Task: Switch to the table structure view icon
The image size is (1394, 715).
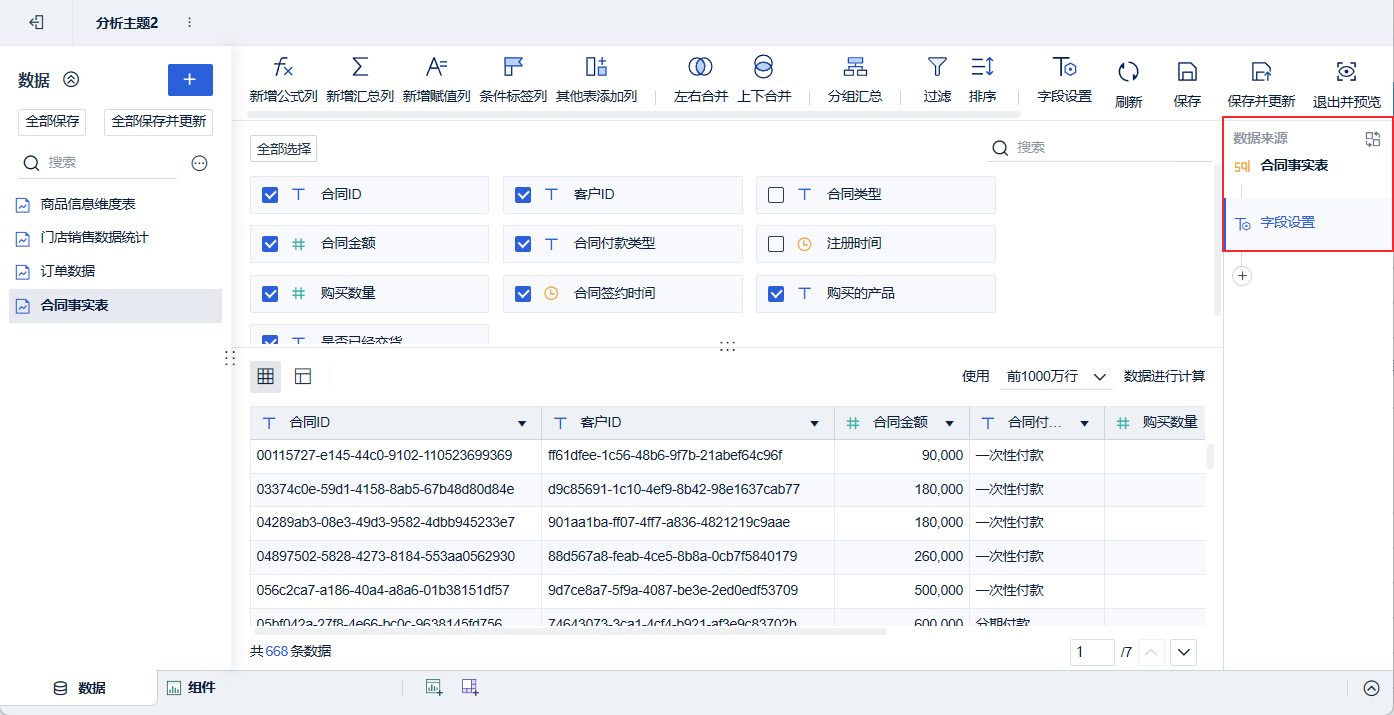Action: click(x=303, y=376)
